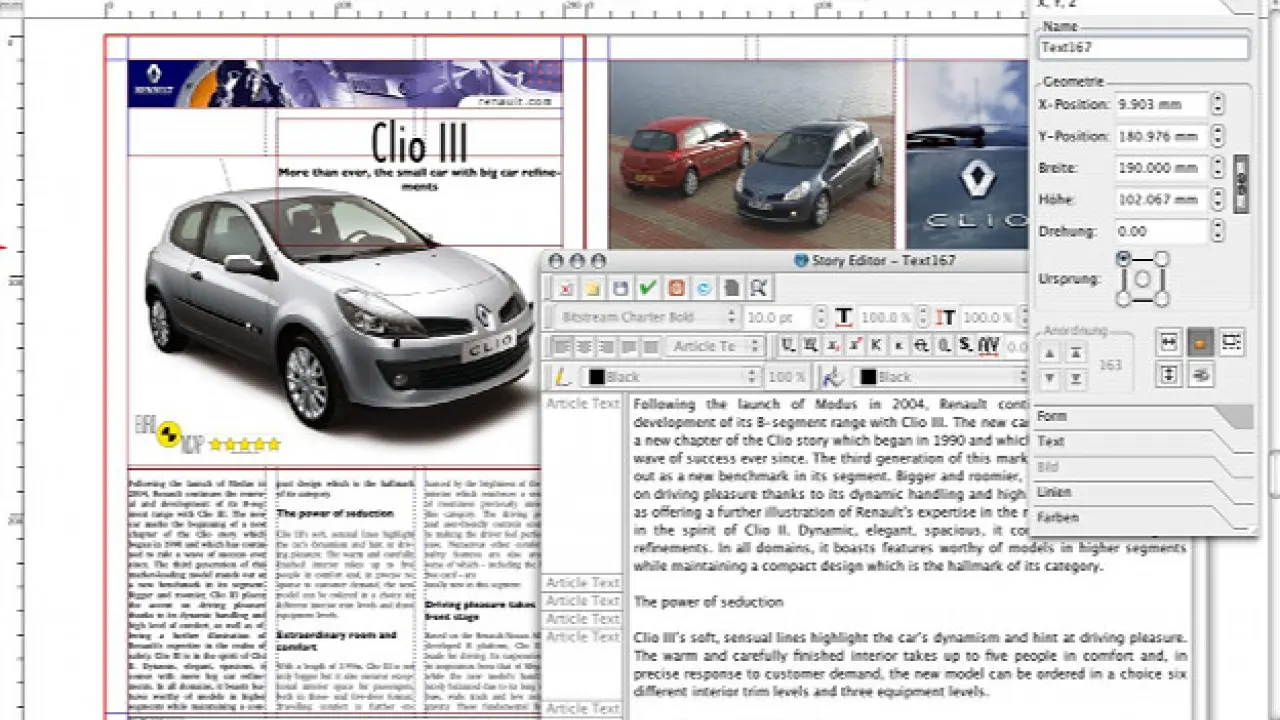Select the center Ursprung origin point
Image resolution: width=1280 pixels, height=720 pixels.
(x=1143, y=279)
